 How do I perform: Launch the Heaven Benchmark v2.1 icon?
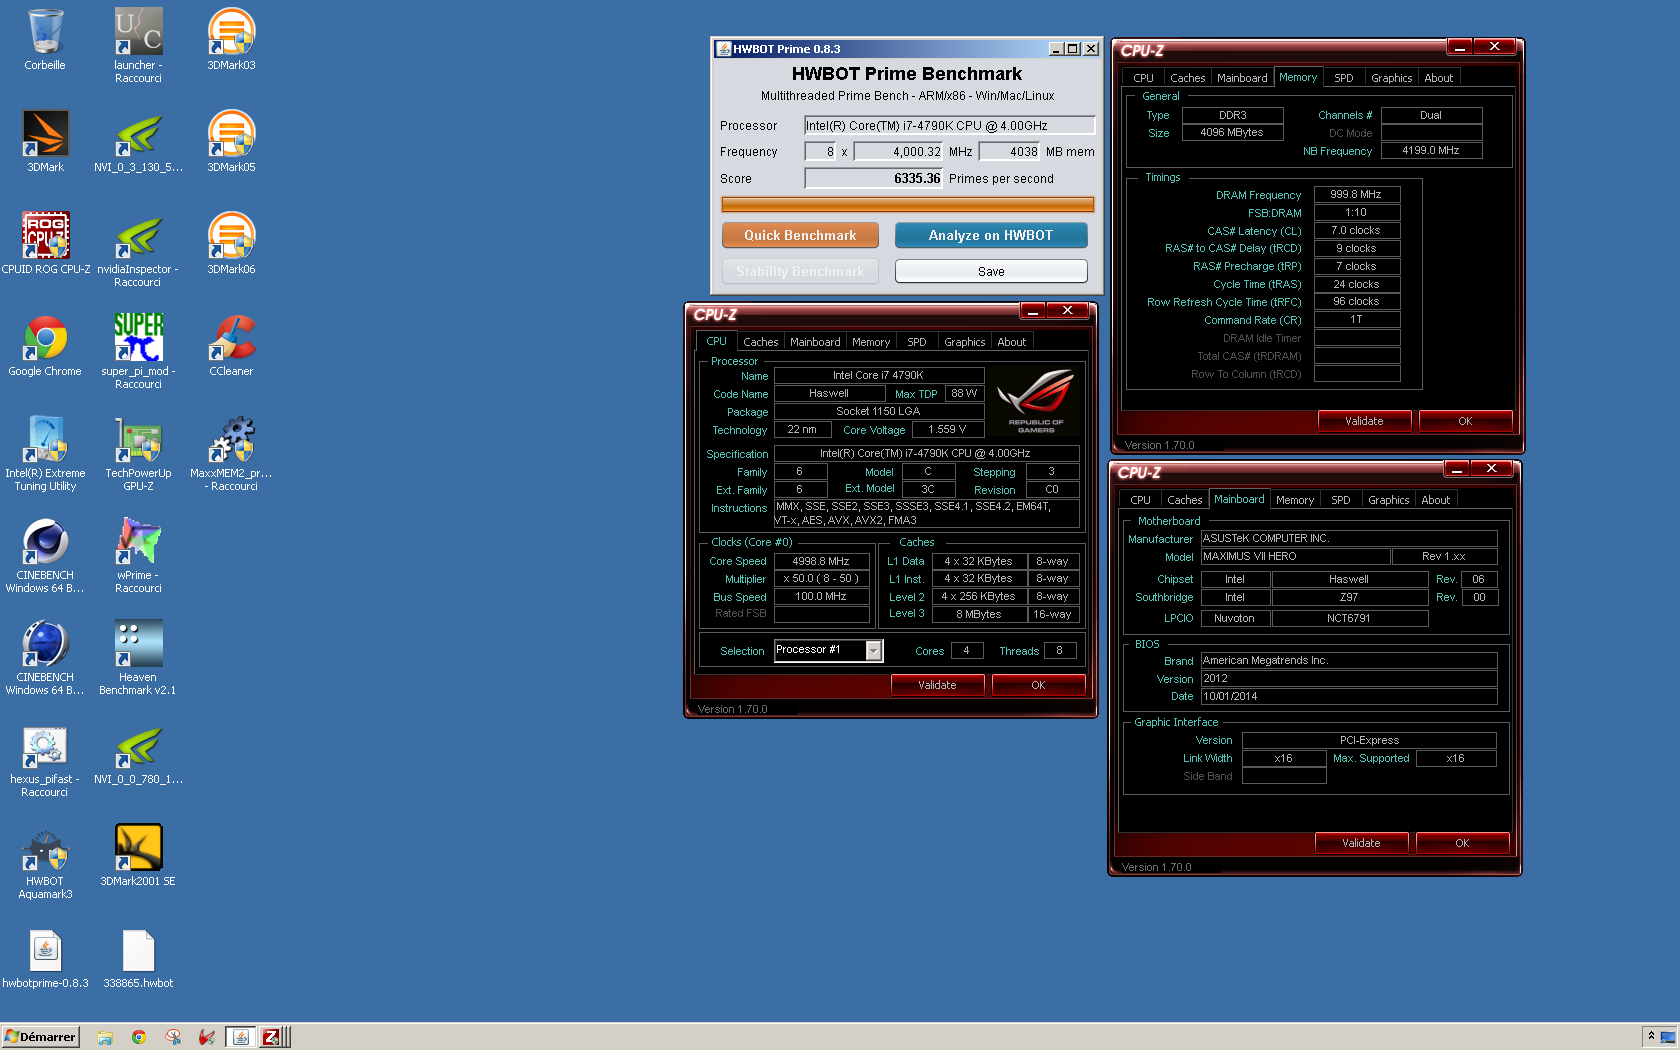pos(138,644)
